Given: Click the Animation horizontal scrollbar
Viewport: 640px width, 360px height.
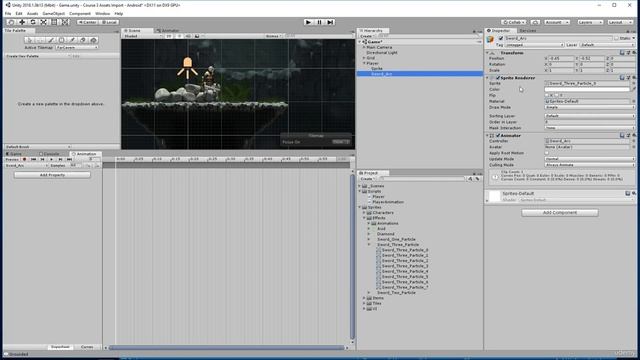Looking at the screenshot, I should click(227, 348).
